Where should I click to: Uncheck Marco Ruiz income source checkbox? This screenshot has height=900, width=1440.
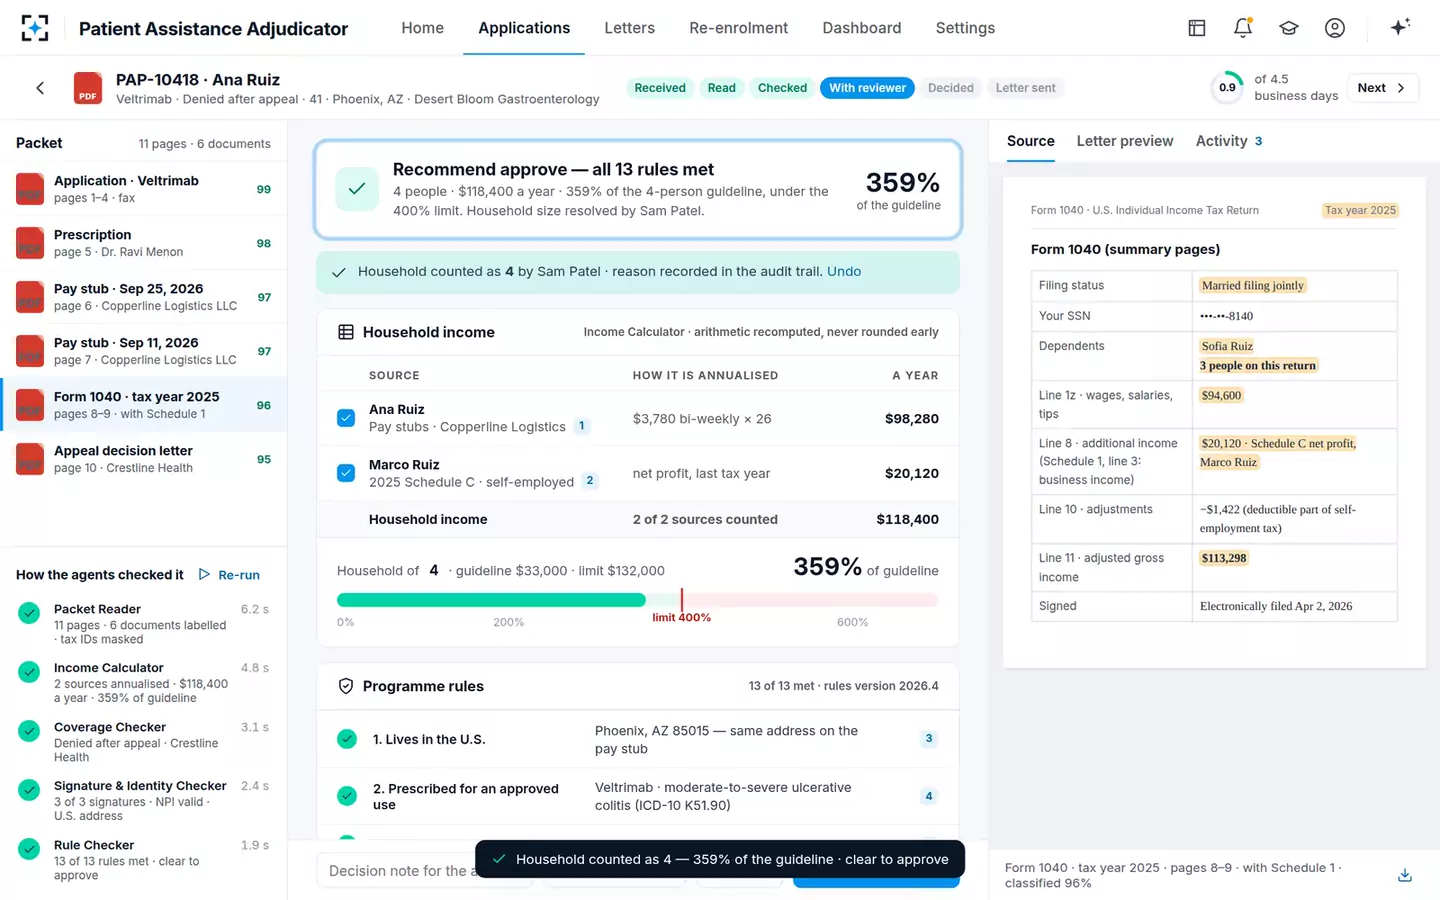[x=346, y=473]
